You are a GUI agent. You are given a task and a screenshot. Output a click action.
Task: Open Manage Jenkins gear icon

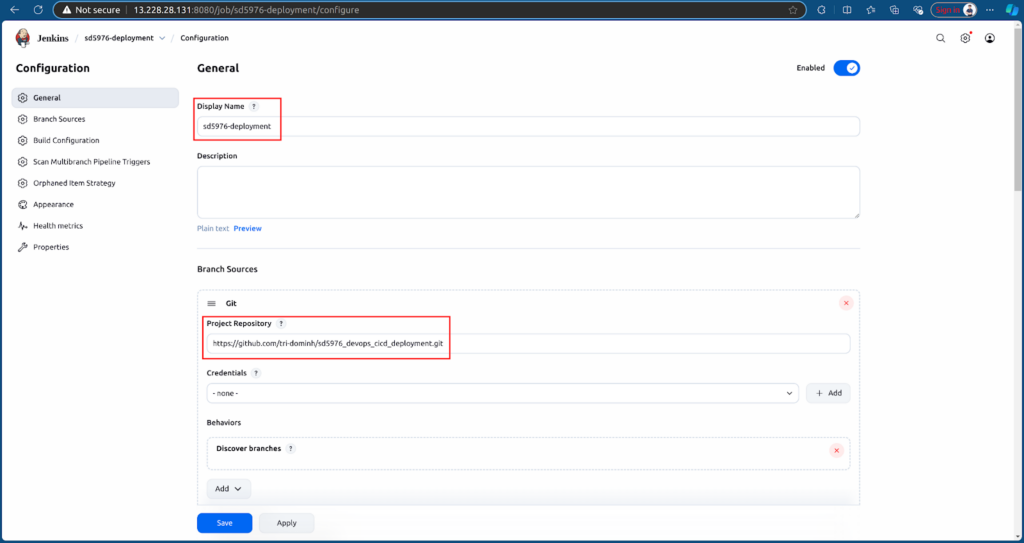965,38
